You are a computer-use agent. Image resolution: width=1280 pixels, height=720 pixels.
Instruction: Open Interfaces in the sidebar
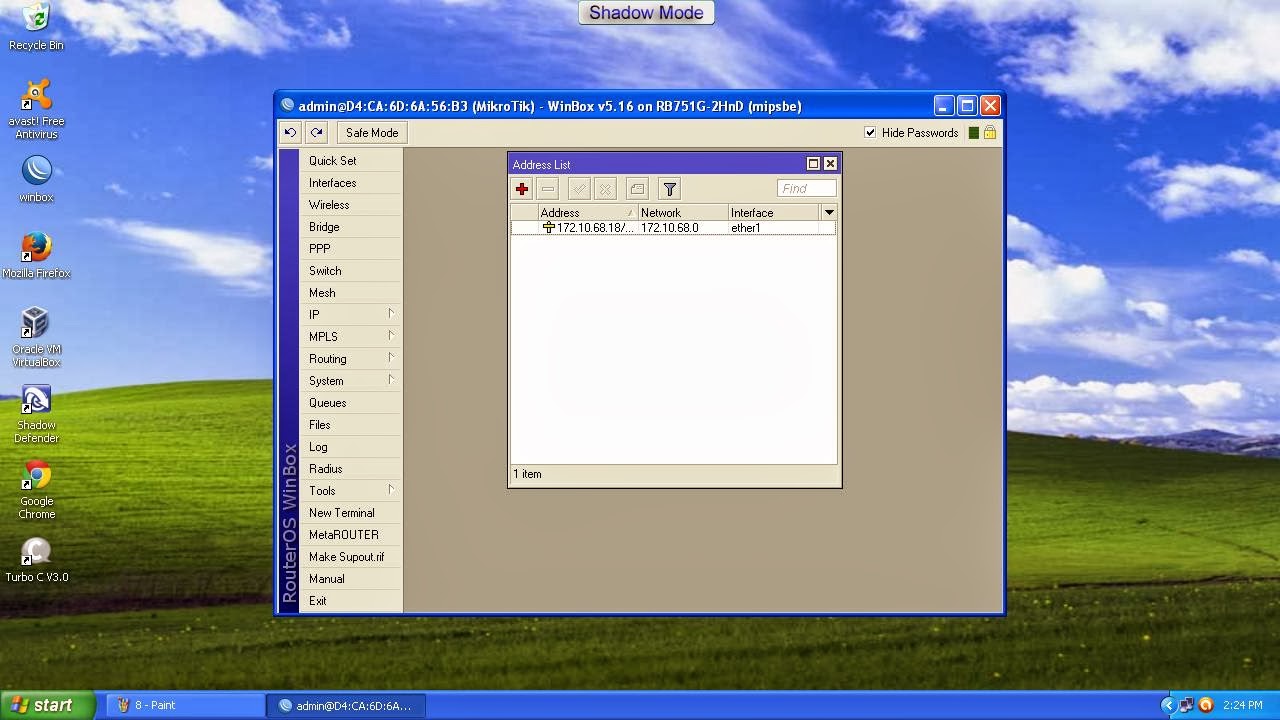pyautogui.click(x=350, y=183)
